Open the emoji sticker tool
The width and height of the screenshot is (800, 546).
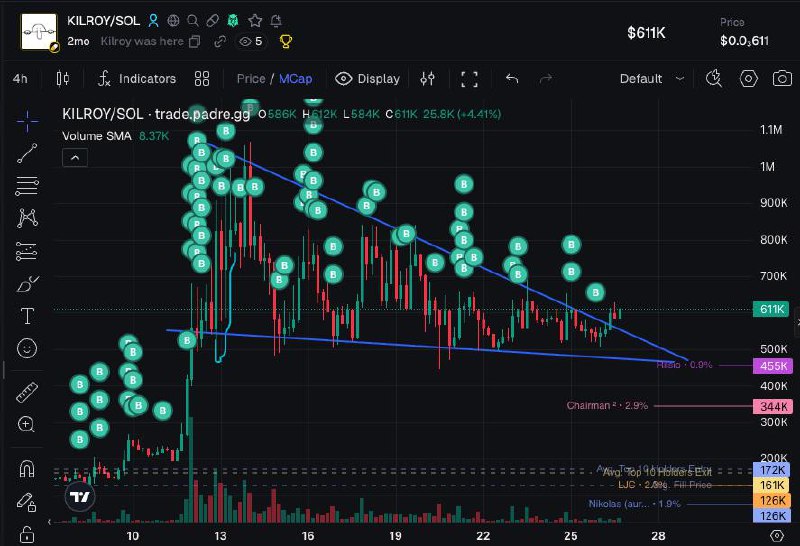click(27, 348)
